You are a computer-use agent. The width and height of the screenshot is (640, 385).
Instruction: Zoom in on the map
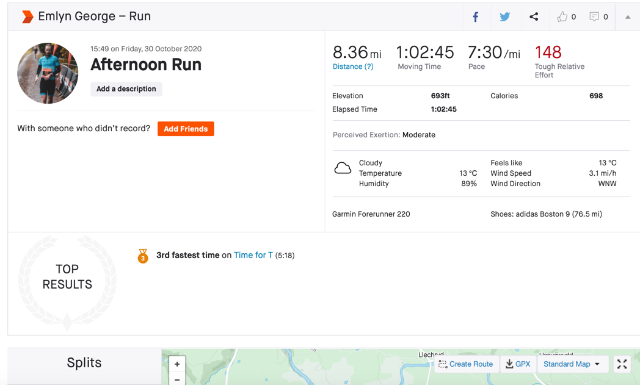tap(177, 364)
